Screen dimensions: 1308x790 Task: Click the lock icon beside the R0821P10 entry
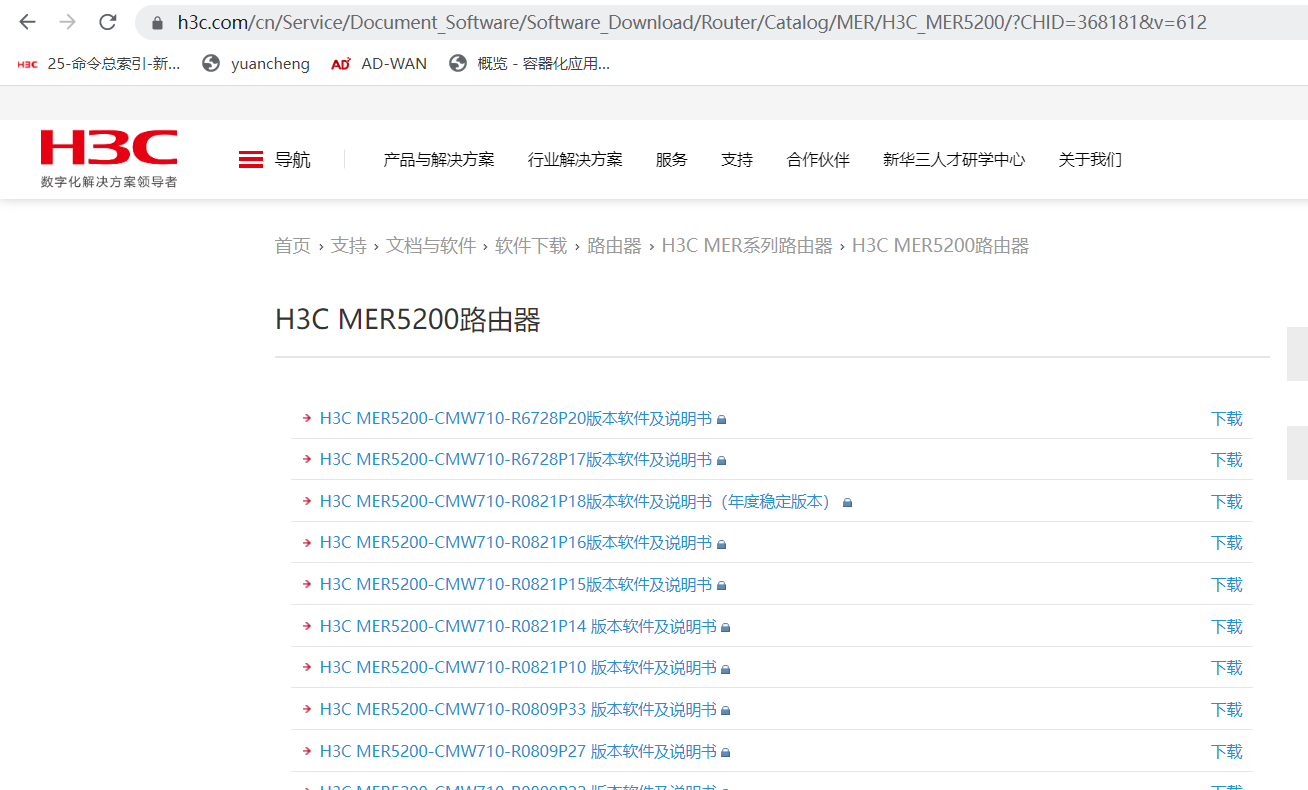click(726, 669)
